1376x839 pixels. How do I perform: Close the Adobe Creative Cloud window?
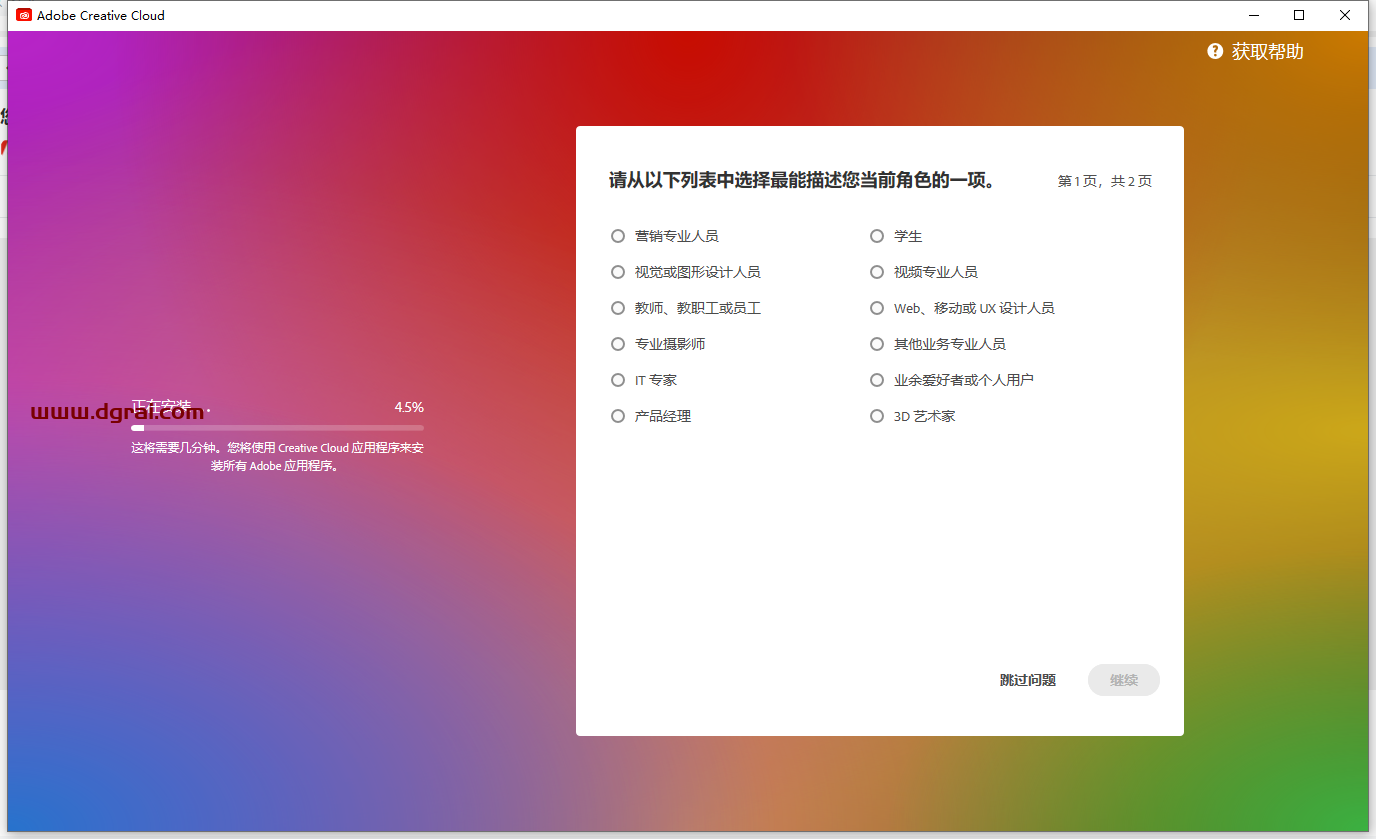(x=1345, y=15)
